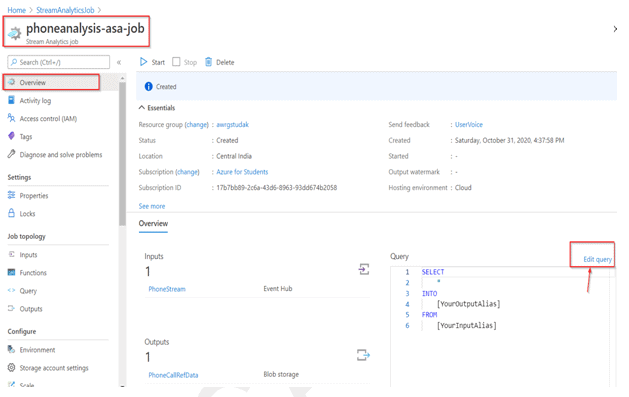629x397 pixels.
Task: Click the Overview sidebar icon
Action: coord(12,82)
